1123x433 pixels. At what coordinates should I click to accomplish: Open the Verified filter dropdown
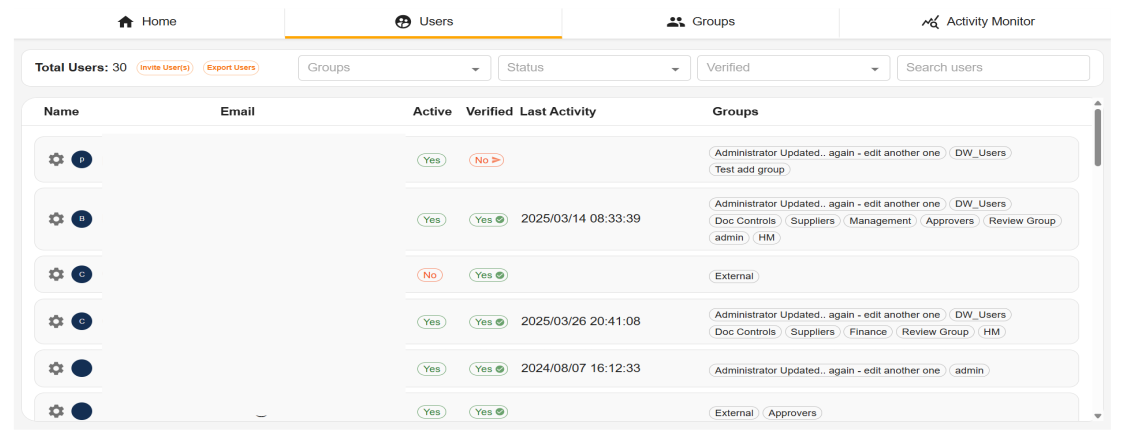(x=793, y=68)
